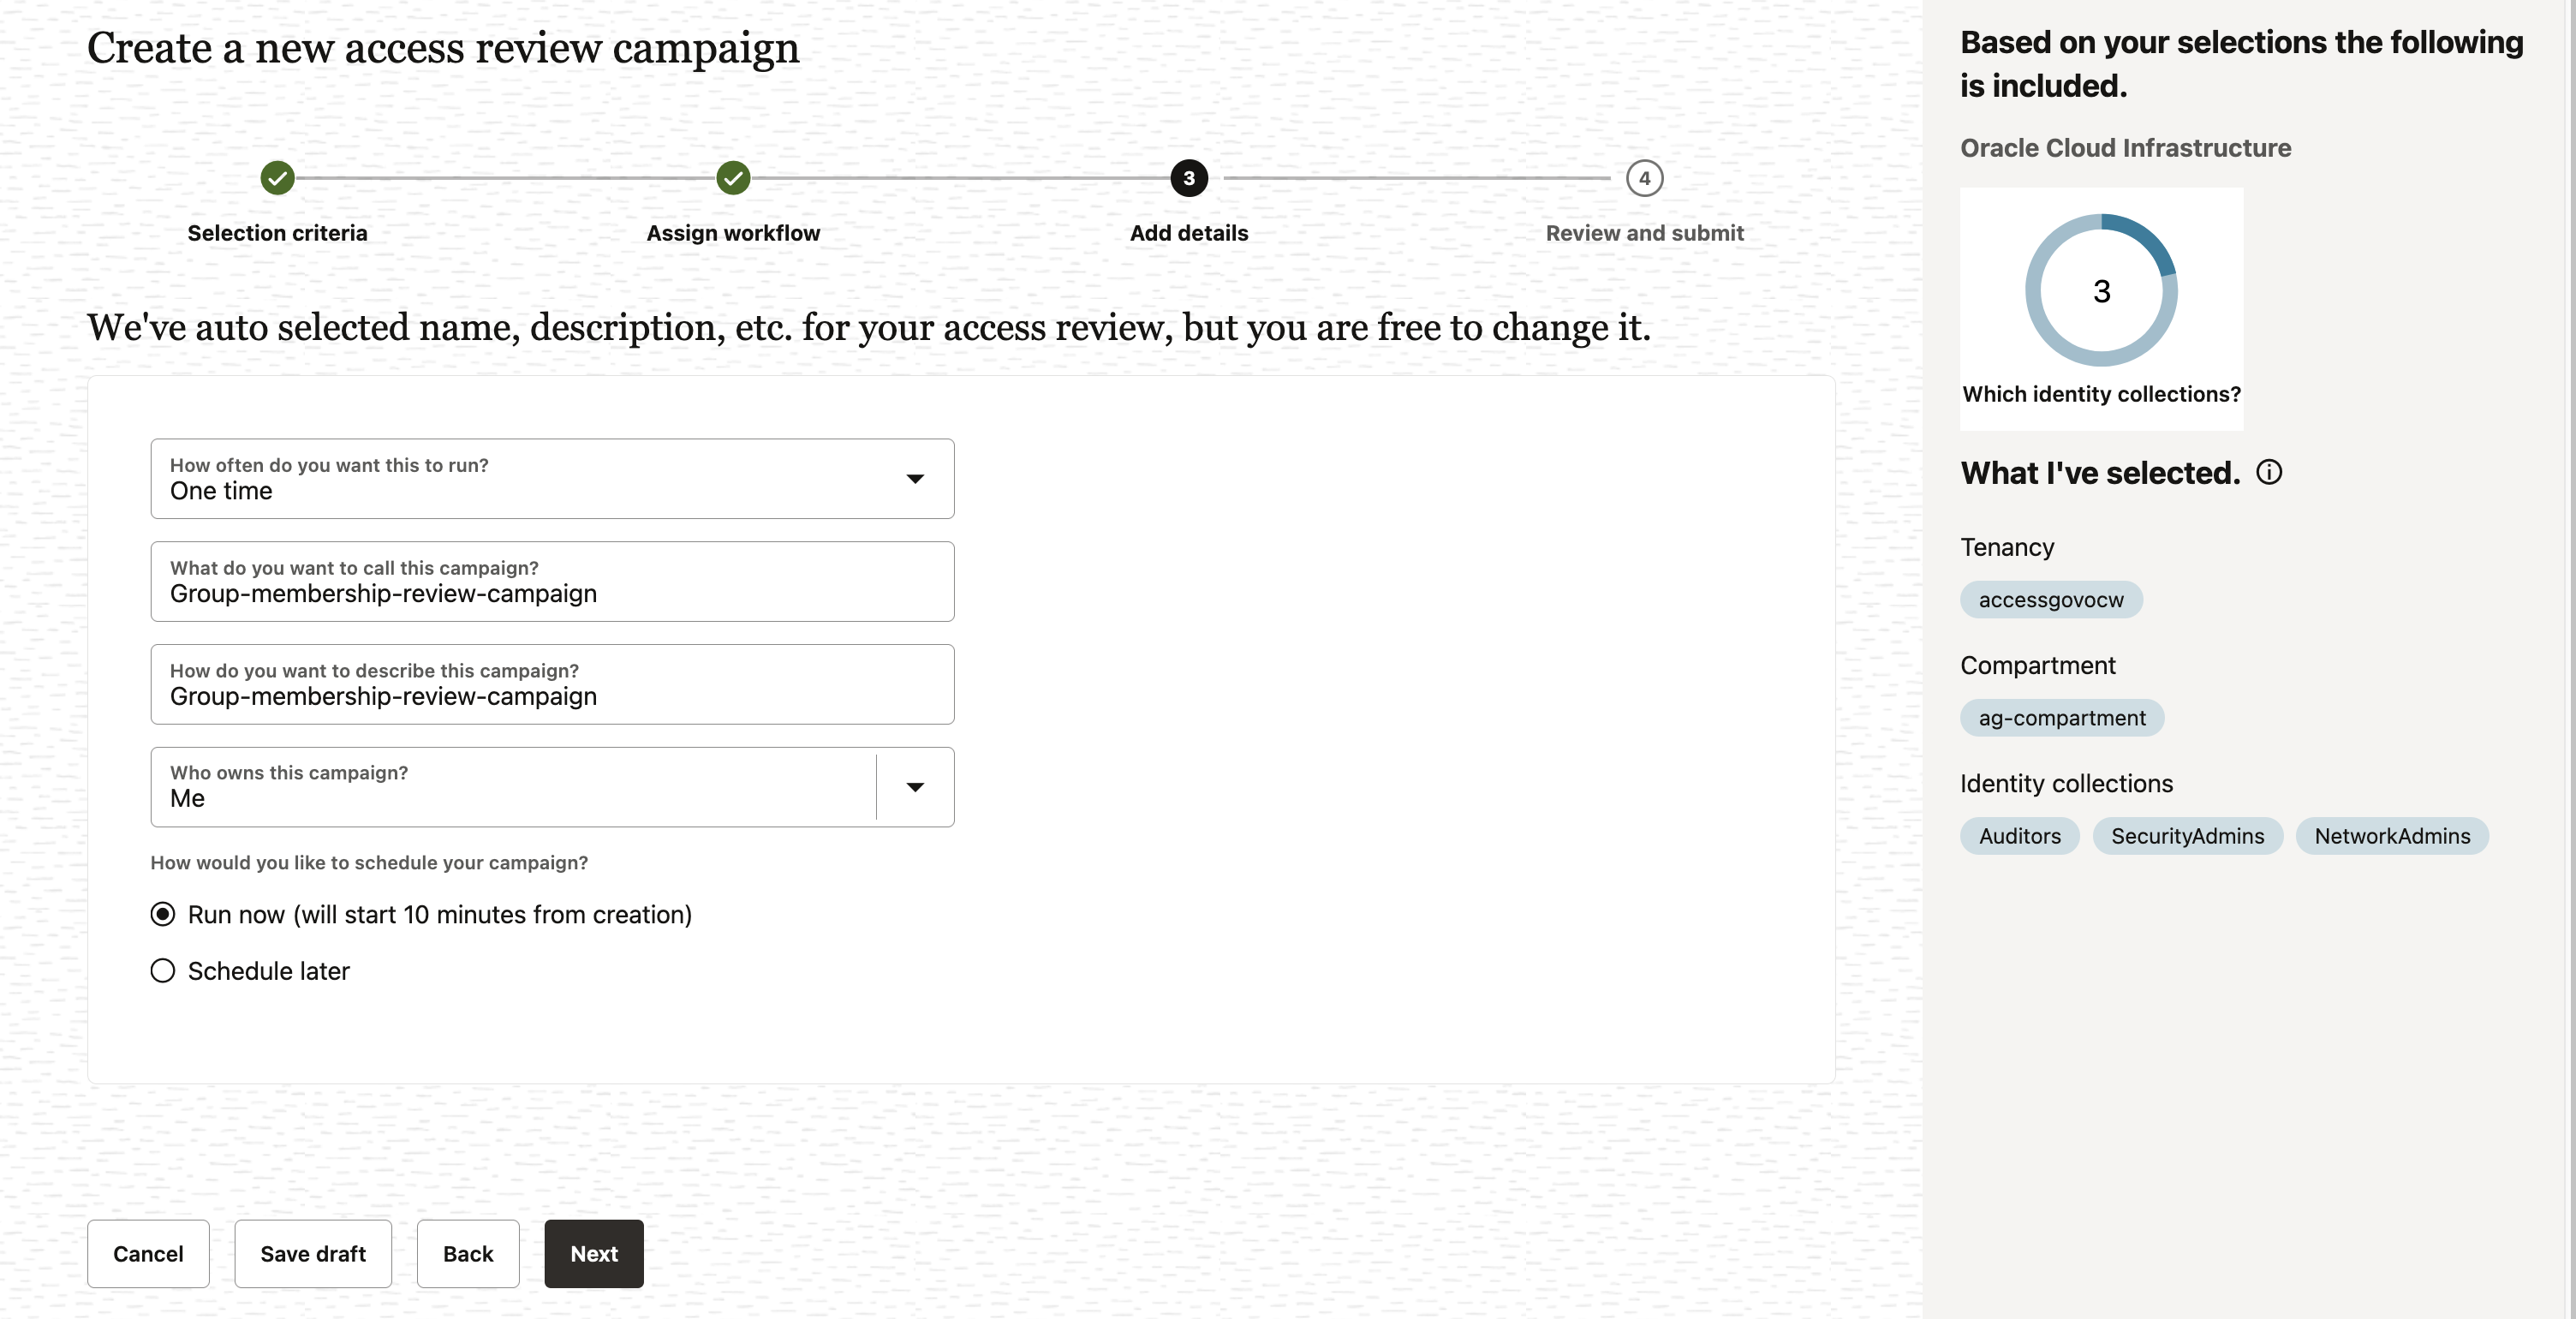Enable Schedule later instead of Run now
Screen dimensions: 2576x1319
[x=163, y=970]
